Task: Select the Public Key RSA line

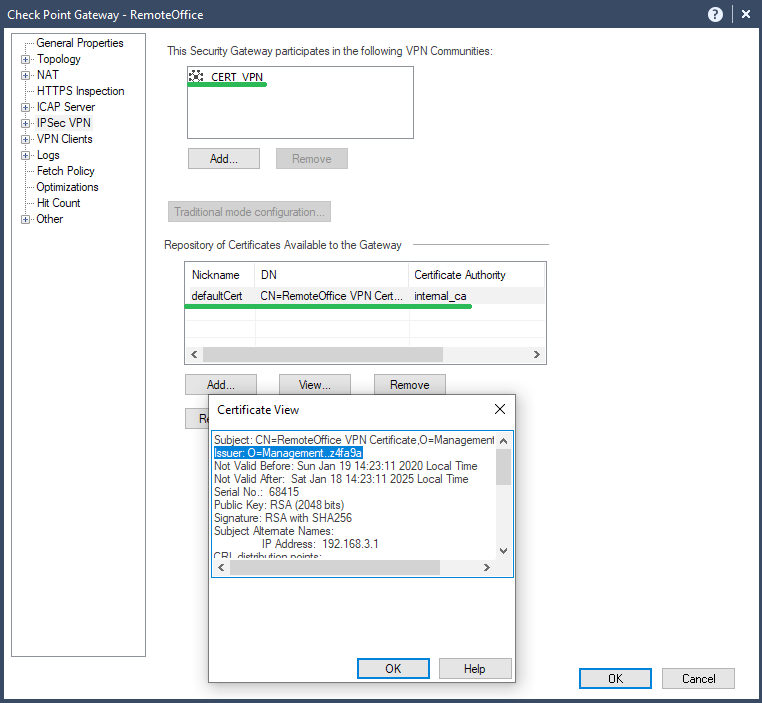Action: click(x=279, y=505)
